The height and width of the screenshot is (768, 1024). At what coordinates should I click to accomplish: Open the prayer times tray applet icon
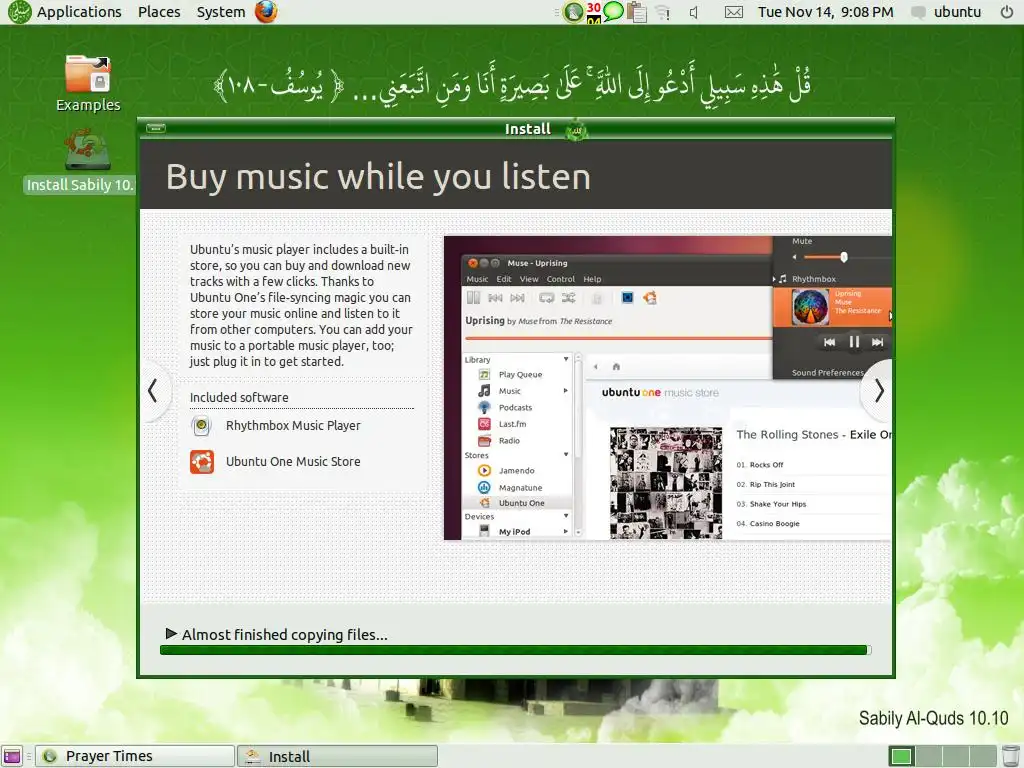(573, 12)
